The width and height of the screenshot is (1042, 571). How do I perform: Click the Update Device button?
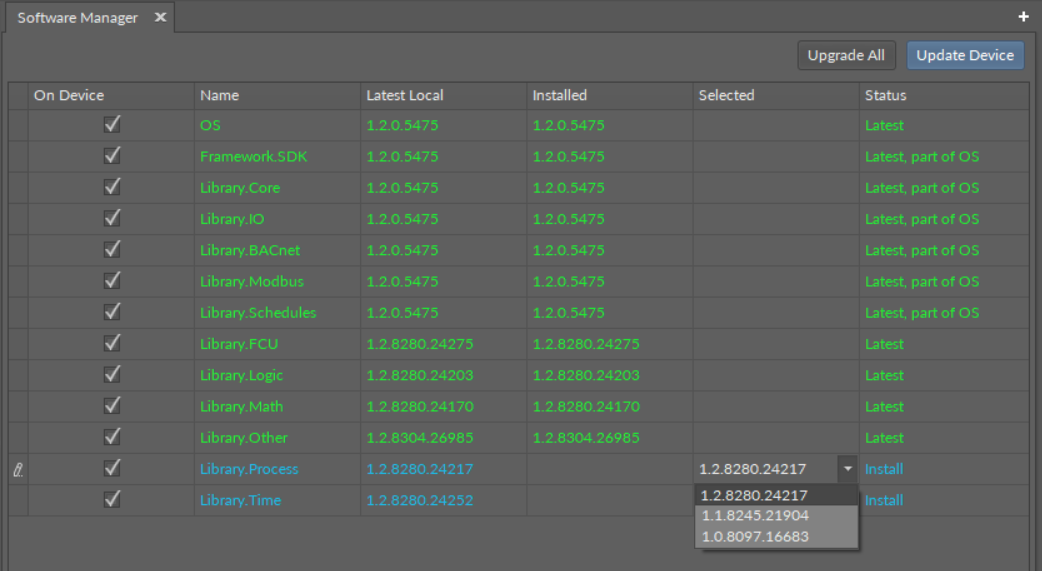(x=965, y=56)
